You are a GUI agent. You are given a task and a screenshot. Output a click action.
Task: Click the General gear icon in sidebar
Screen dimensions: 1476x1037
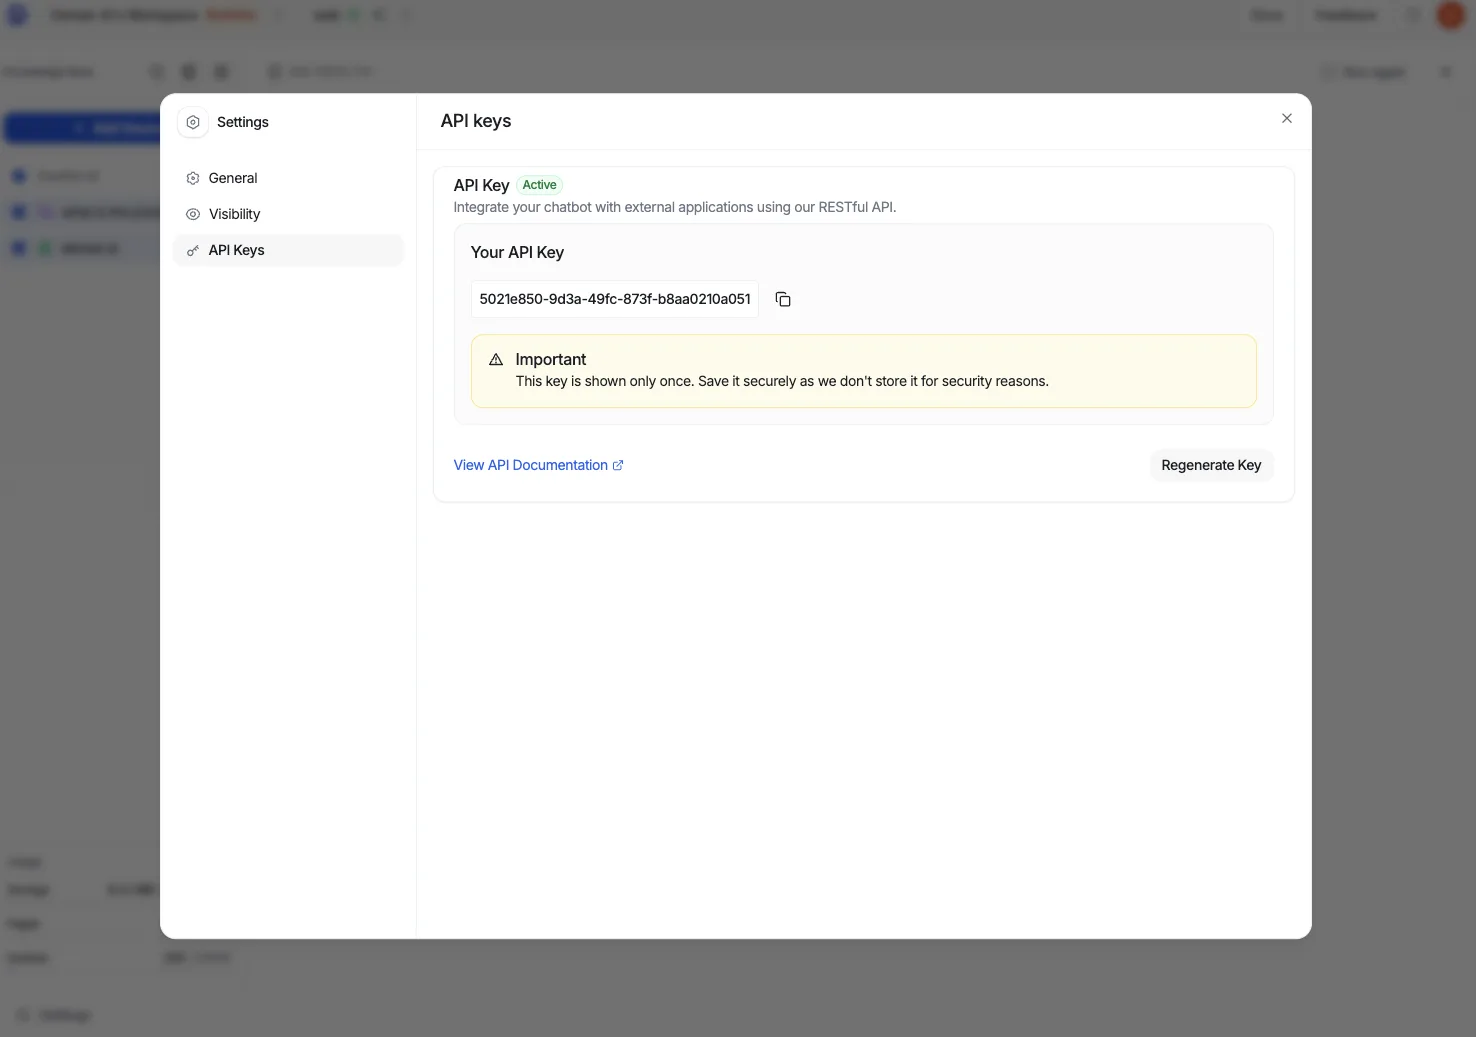coord(193,178)
